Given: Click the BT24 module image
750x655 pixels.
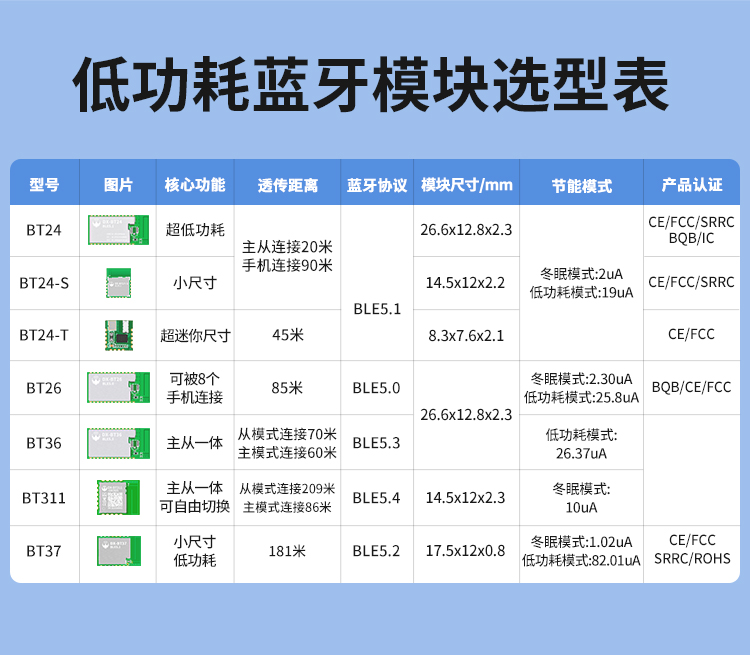Looking at the screenshot, I should click(118, 230).
